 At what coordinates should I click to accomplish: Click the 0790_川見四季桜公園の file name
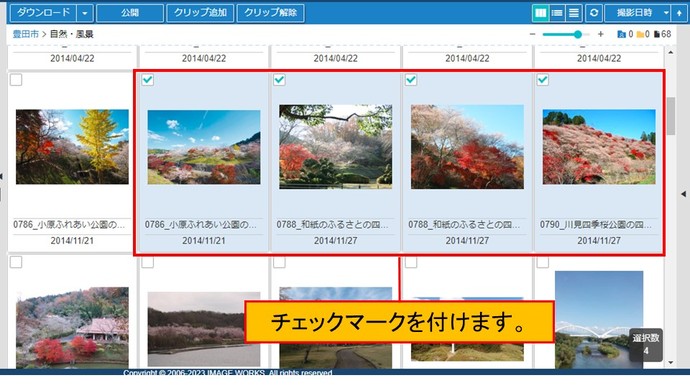tap(596, 225)
